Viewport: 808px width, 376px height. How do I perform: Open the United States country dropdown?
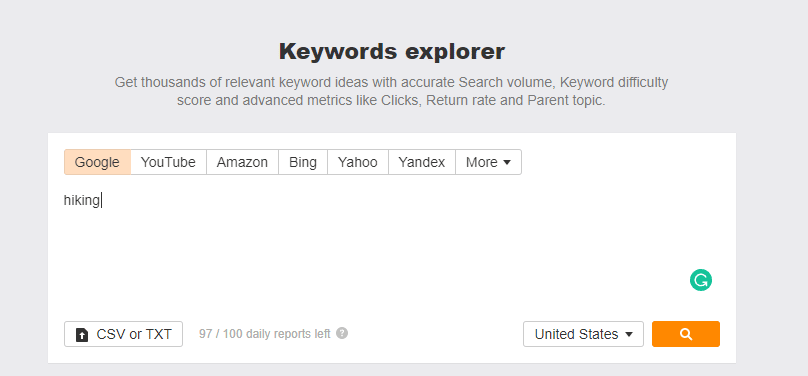click(583, 334)
